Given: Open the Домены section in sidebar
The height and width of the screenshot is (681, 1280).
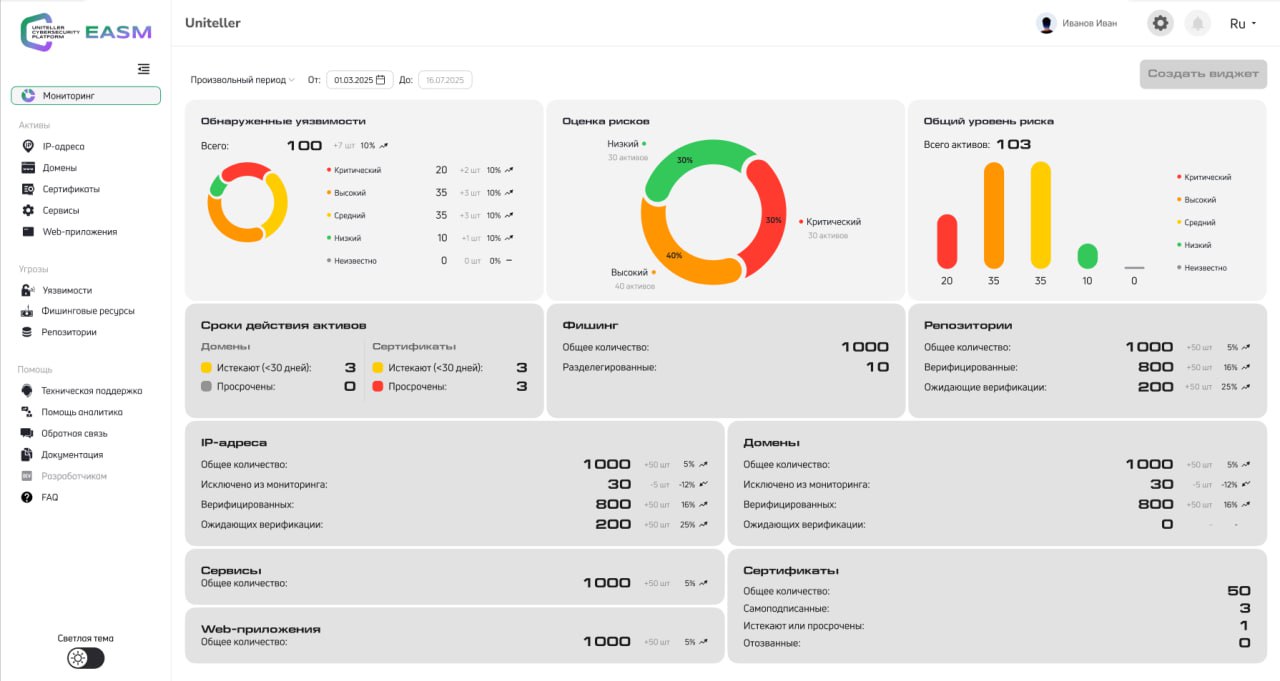Looking at the screenshot, I should 59,168.
